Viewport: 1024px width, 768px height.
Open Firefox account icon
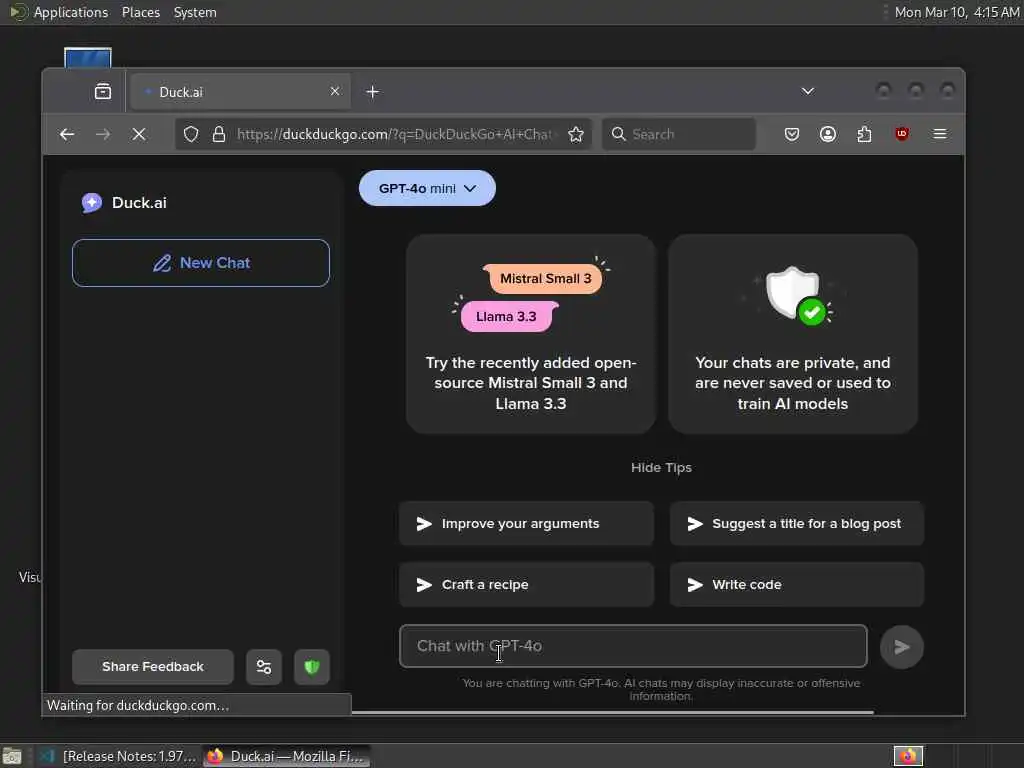point(827,135)
